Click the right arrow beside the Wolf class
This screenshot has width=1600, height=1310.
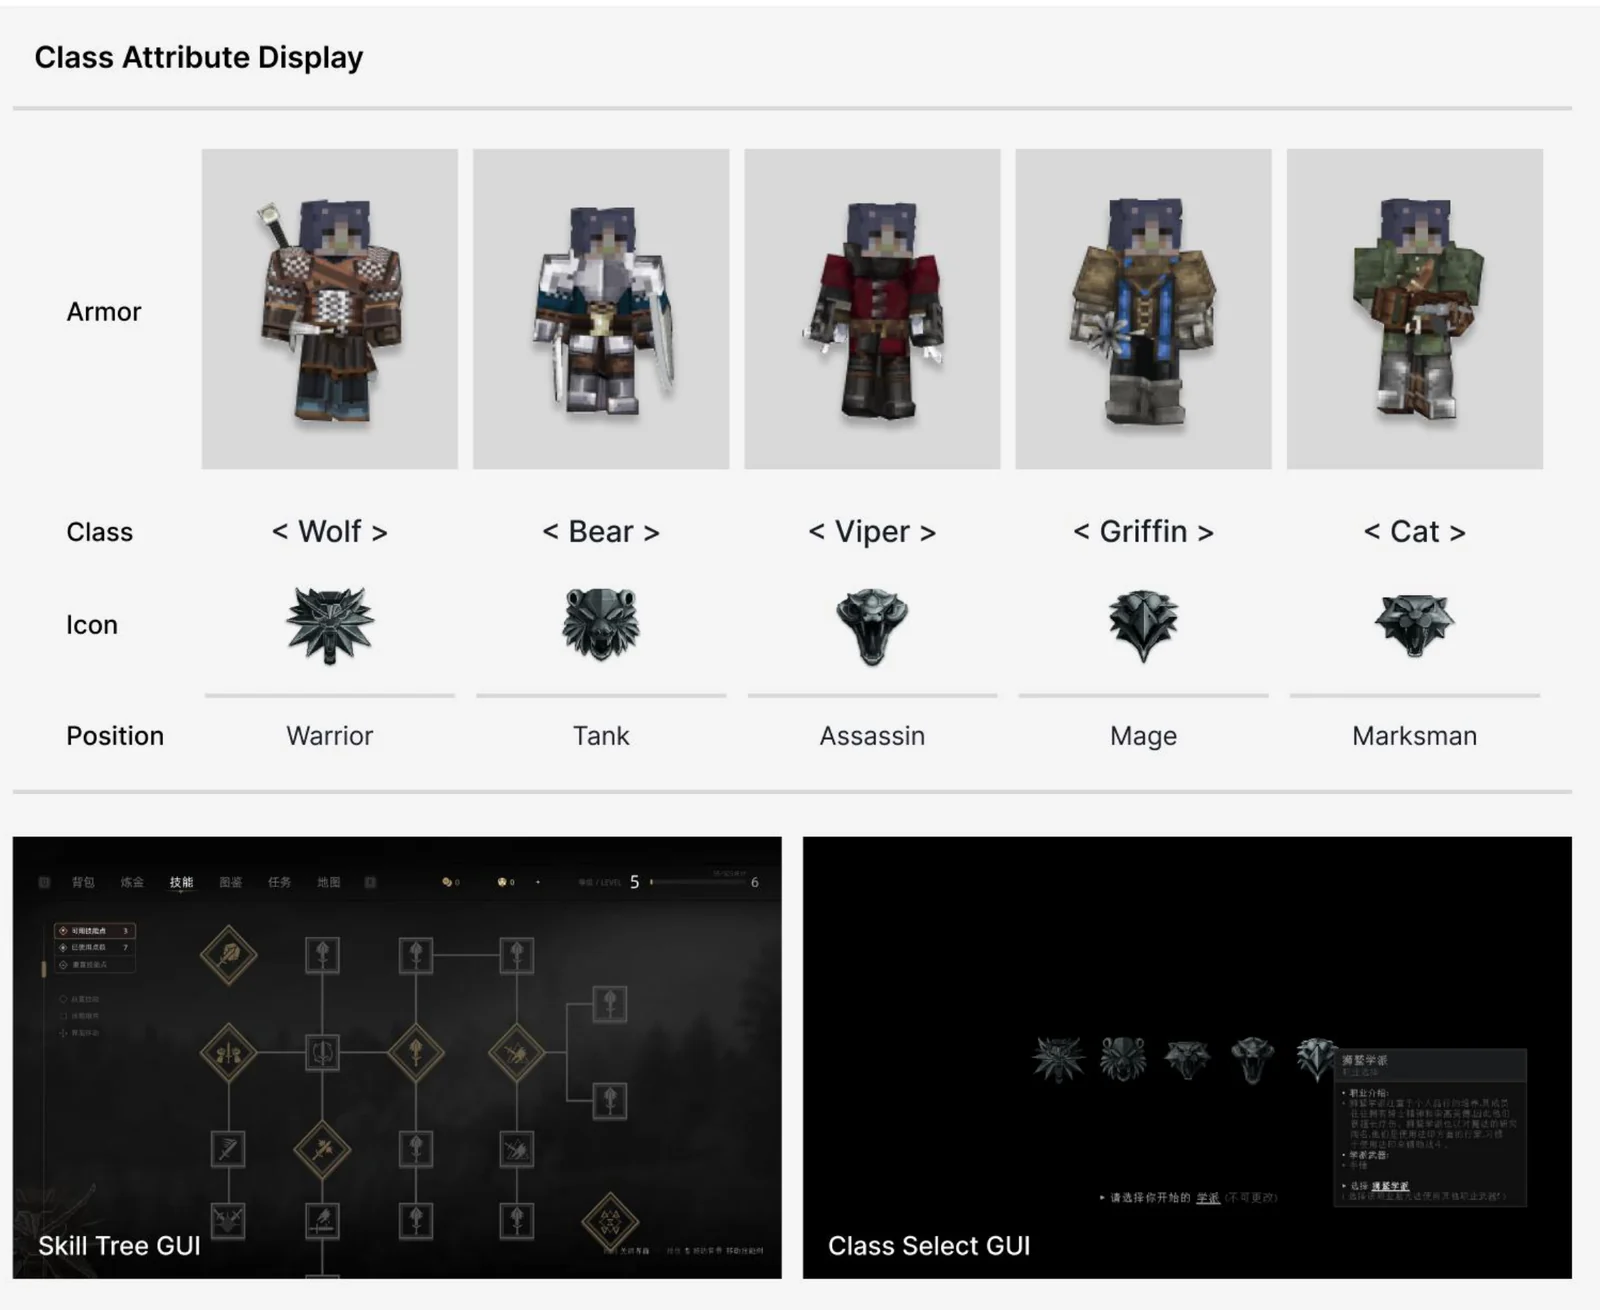(379, 532)
